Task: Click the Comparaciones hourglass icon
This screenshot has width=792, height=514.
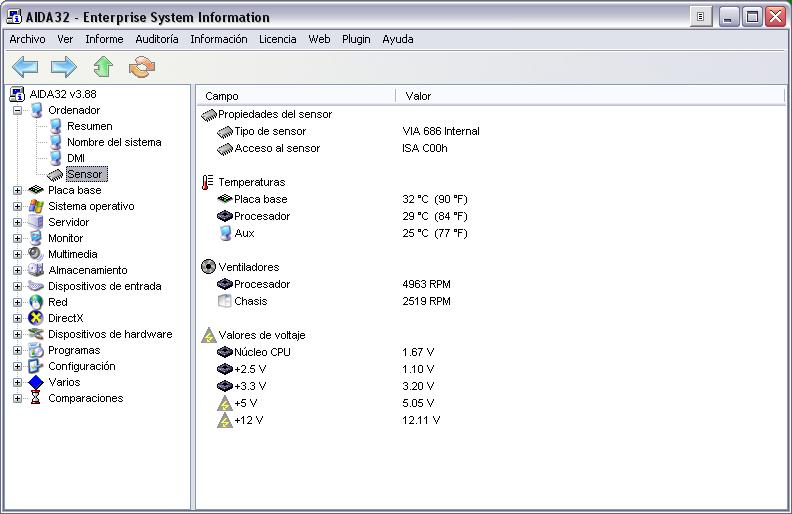Action: (x=37, y=398)
